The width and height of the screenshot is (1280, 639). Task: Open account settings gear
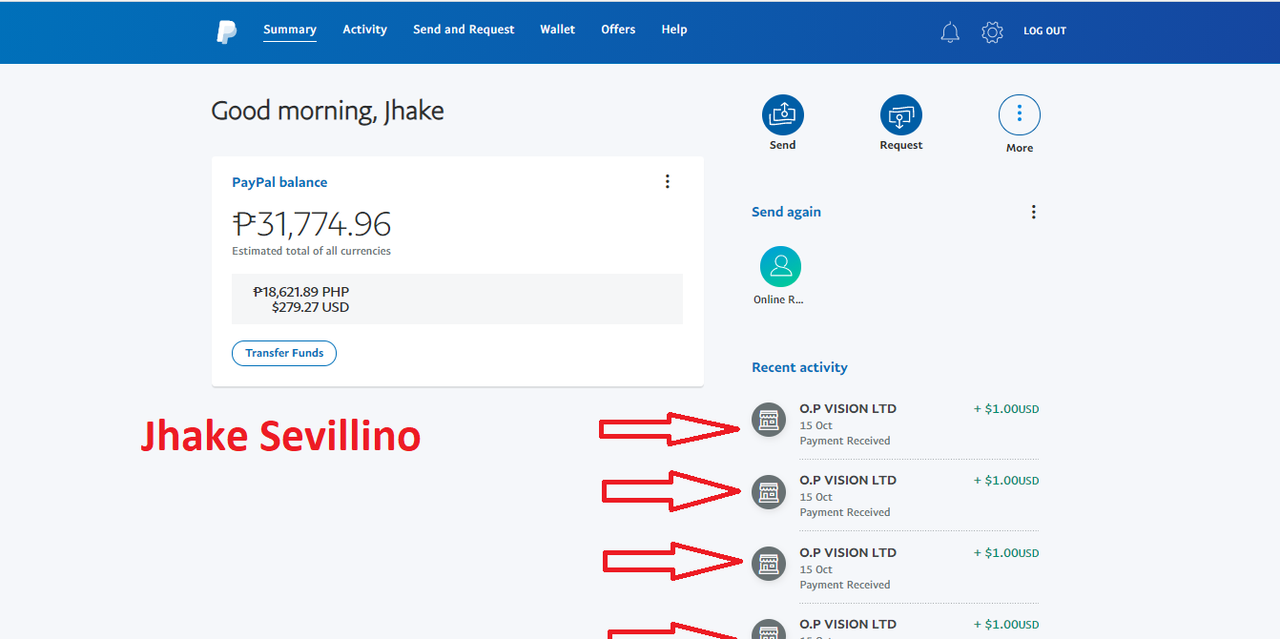tap(992, 32)
